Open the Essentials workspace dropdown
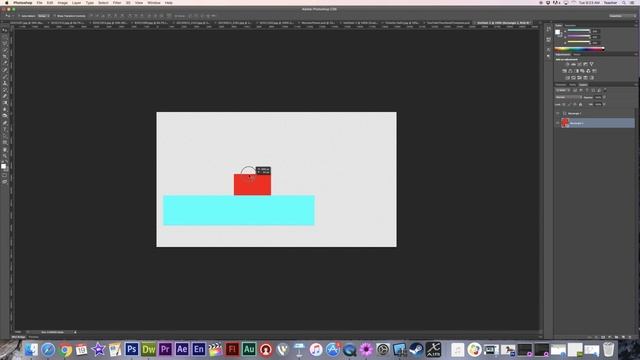The image size is (640, 360). (623, 16)
